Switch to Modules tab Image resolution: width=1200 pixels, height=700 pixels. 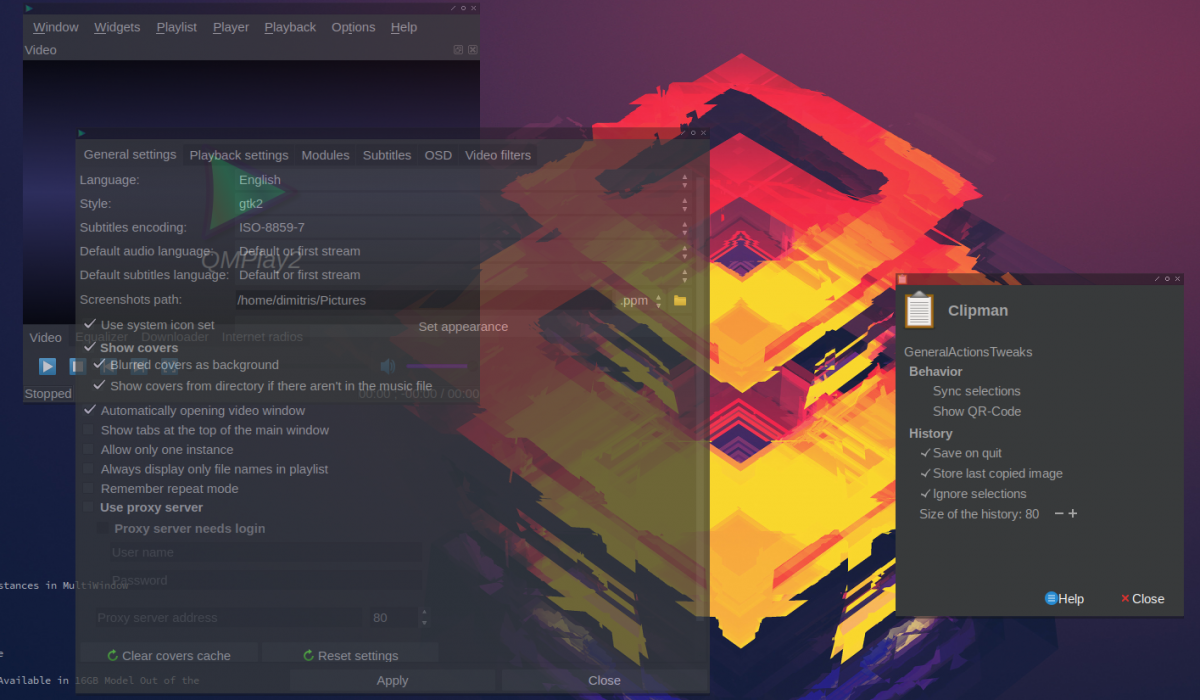click(x=326, y=155)
